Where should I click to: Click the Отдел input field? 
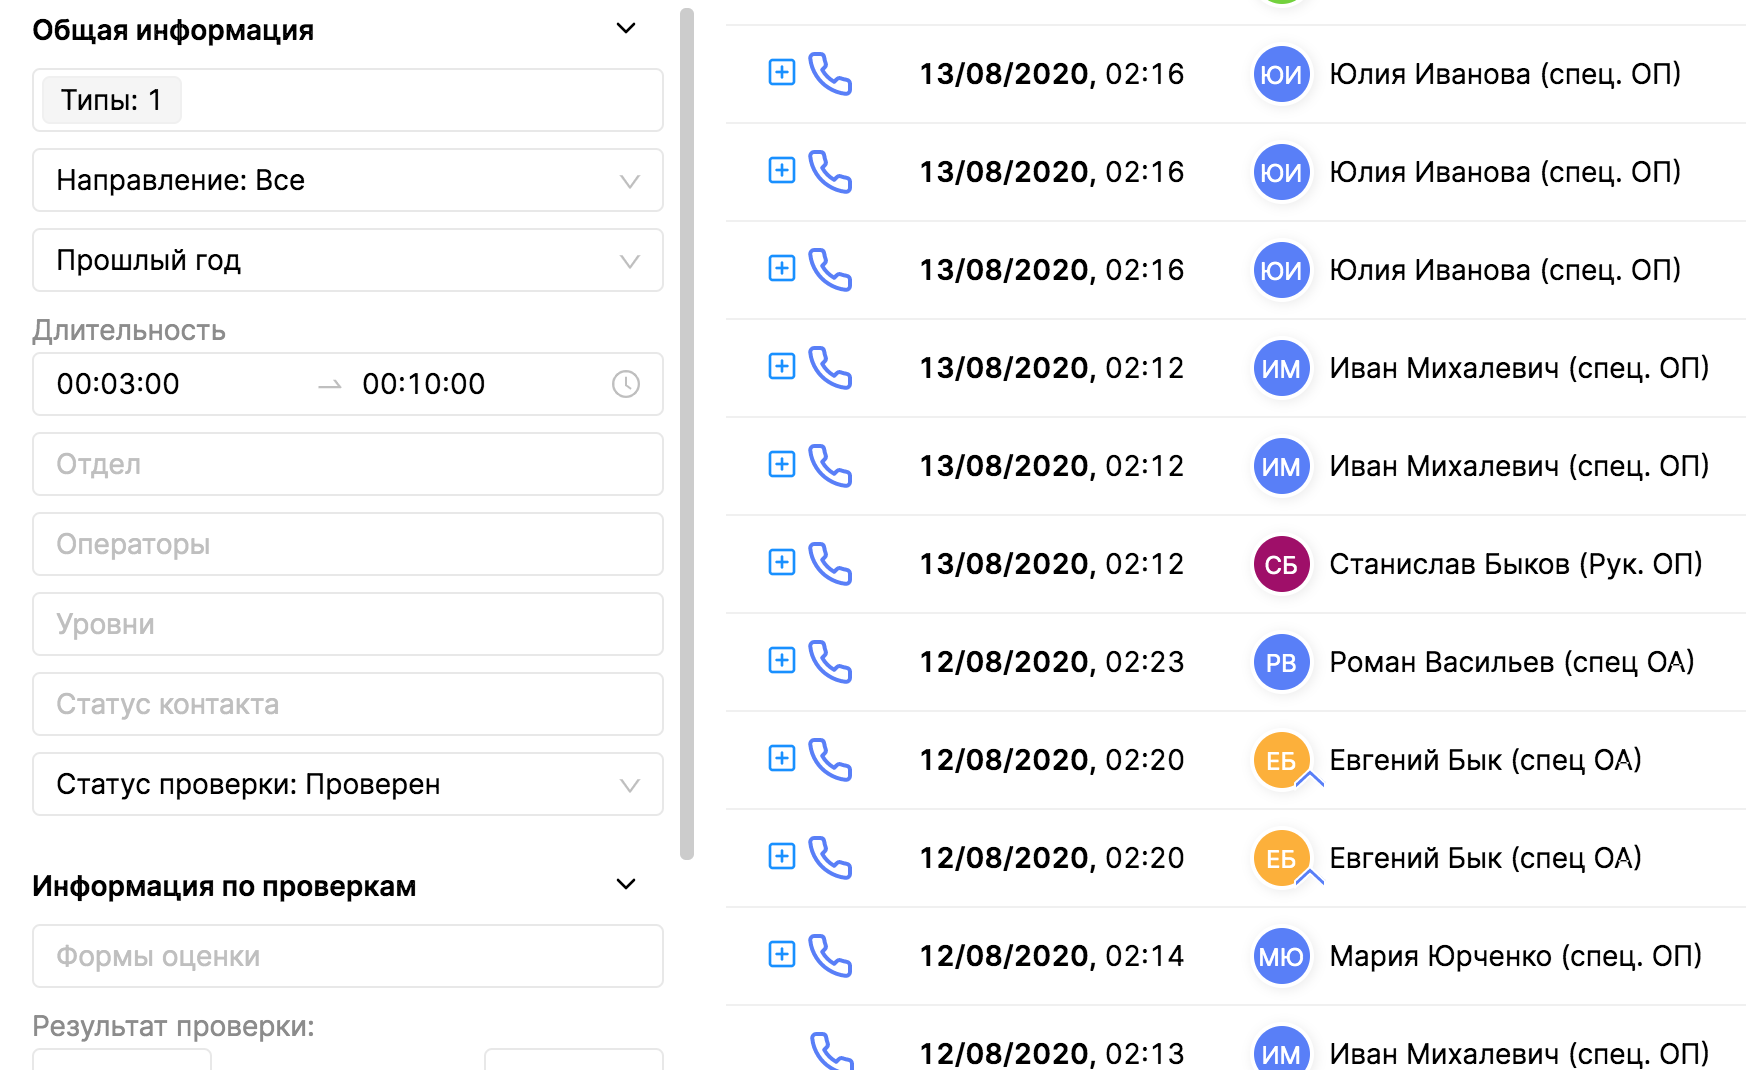point(348,464)
